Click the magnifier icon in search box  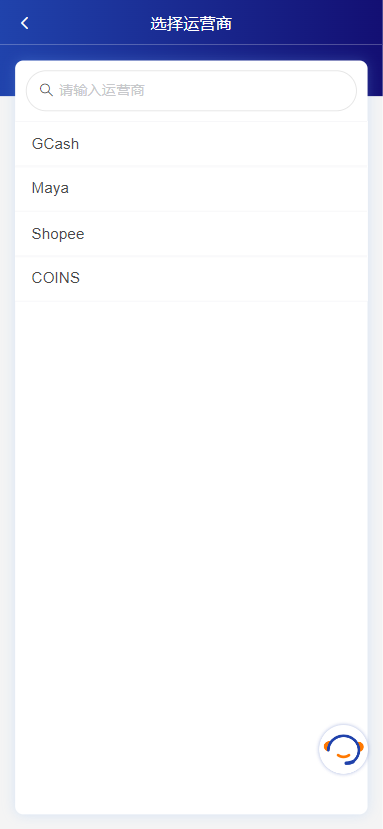46,90
